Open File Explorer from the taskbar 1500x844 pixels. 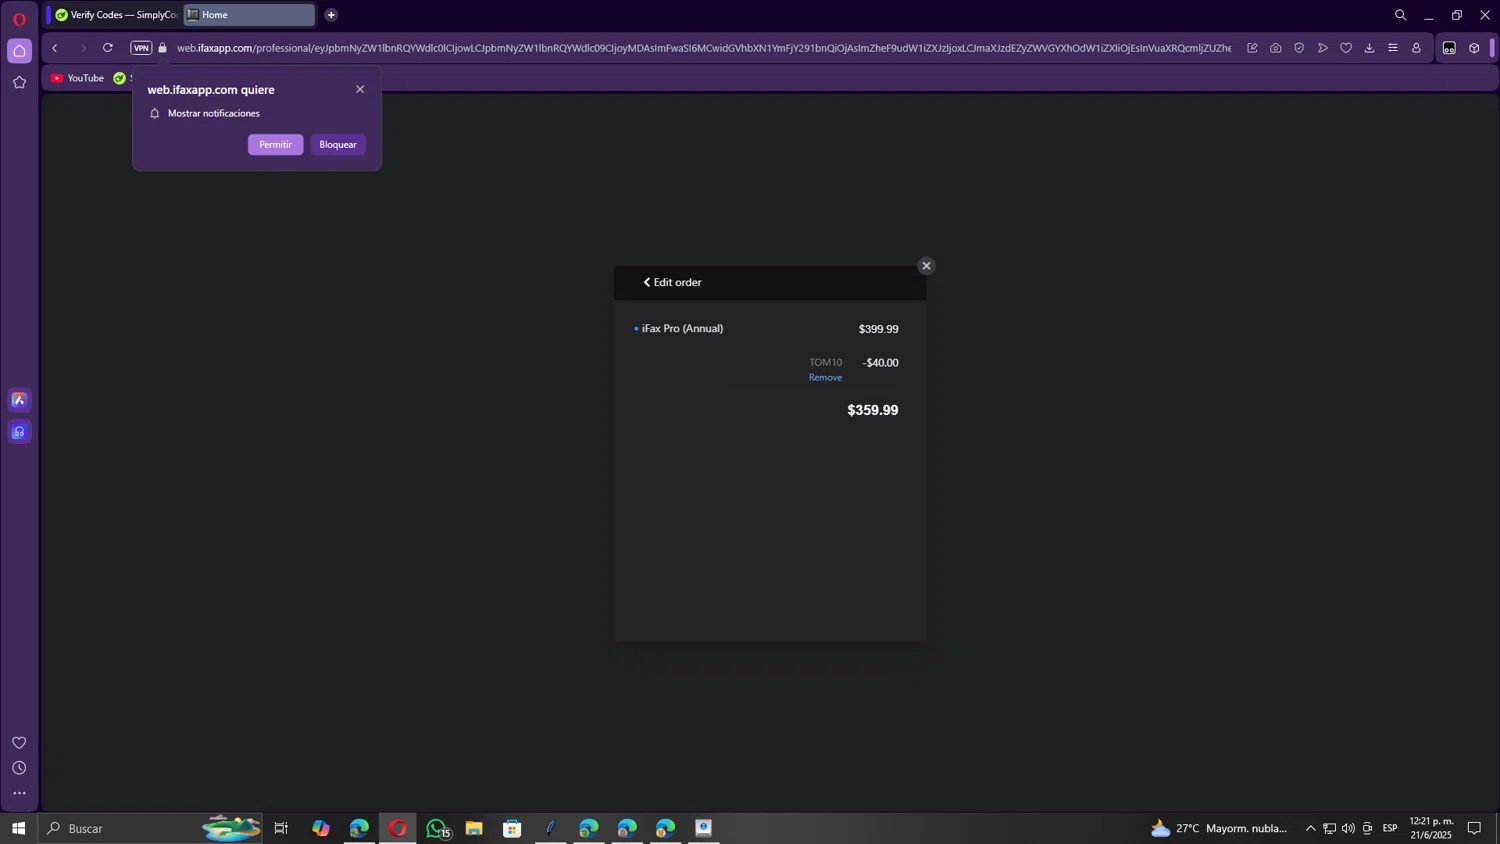(474, 828)
